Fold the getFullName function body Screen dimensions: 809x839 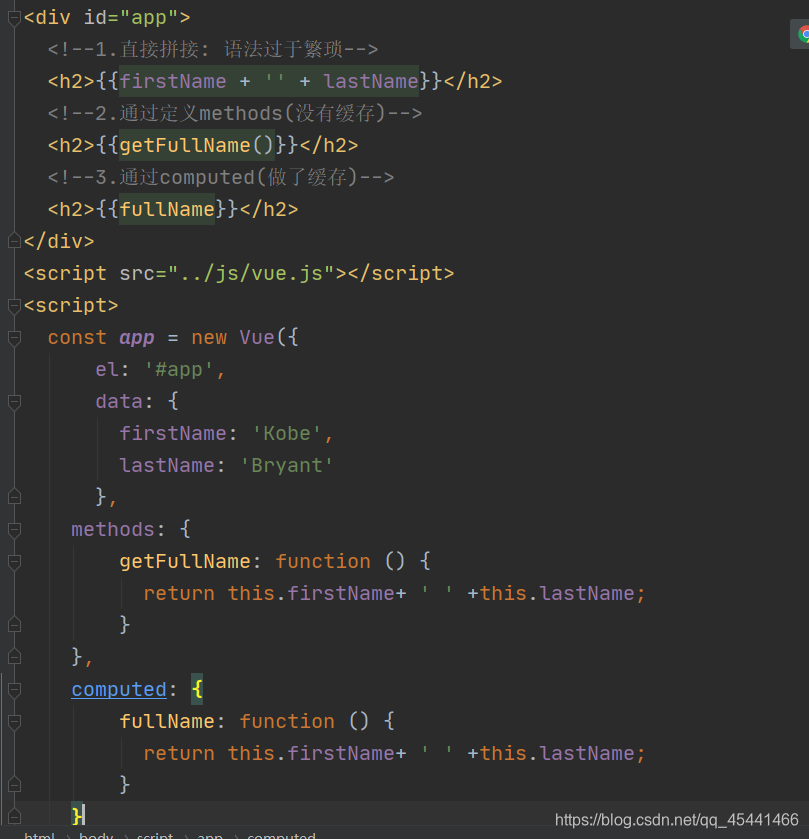coord(14,562)
